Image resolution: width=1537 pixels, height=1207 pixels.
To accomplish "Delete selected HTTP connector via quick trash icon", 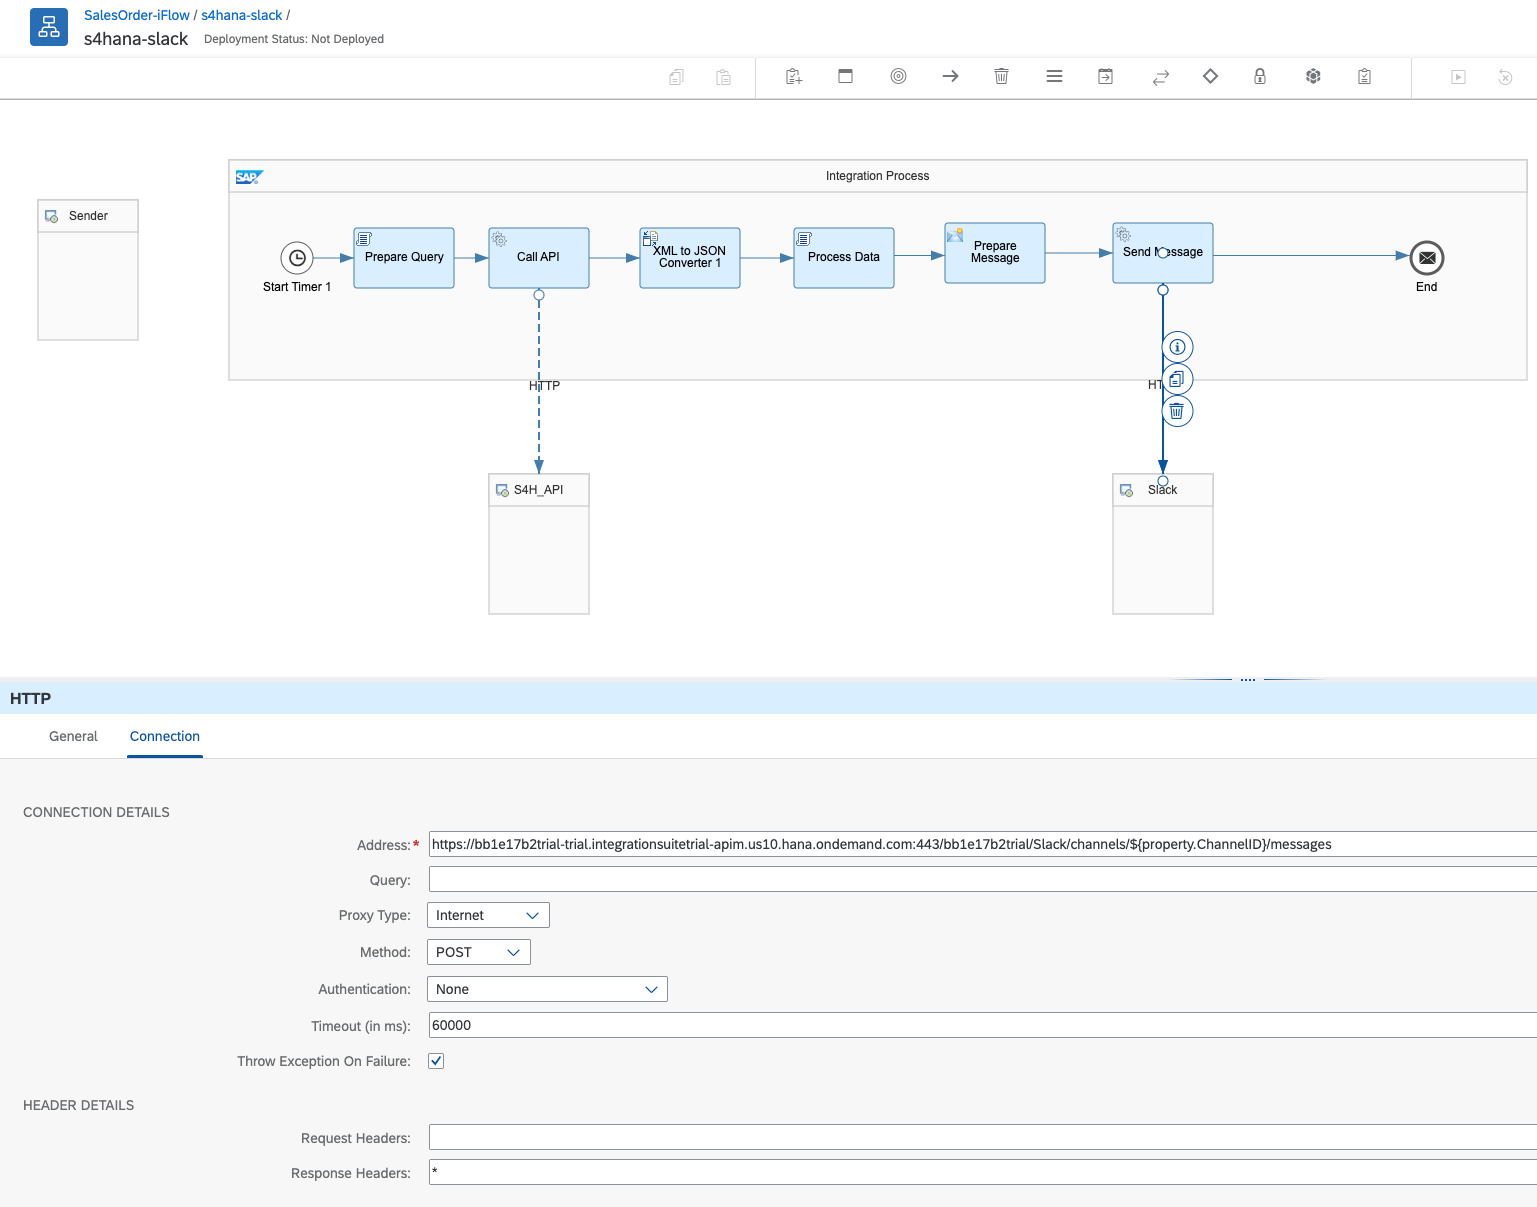I will coord(1177,411).
